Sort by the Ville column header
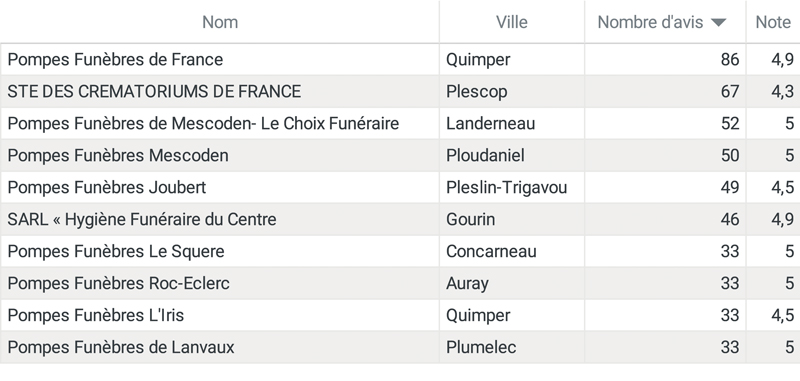Image resolution: width=800 pixels, height=381 pixels. point(512,22)
